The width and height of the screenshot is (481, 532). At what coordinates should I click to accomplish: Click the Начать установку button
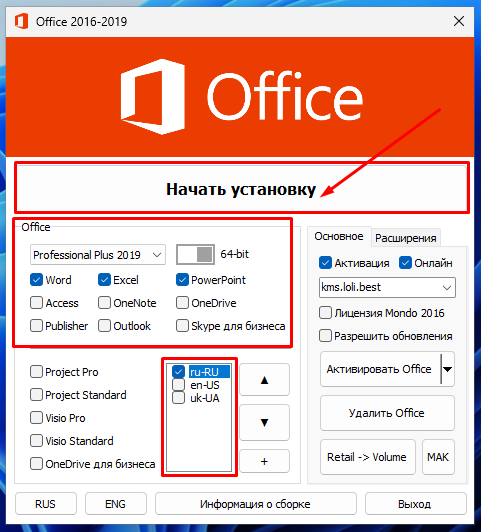tap(242, 189)
